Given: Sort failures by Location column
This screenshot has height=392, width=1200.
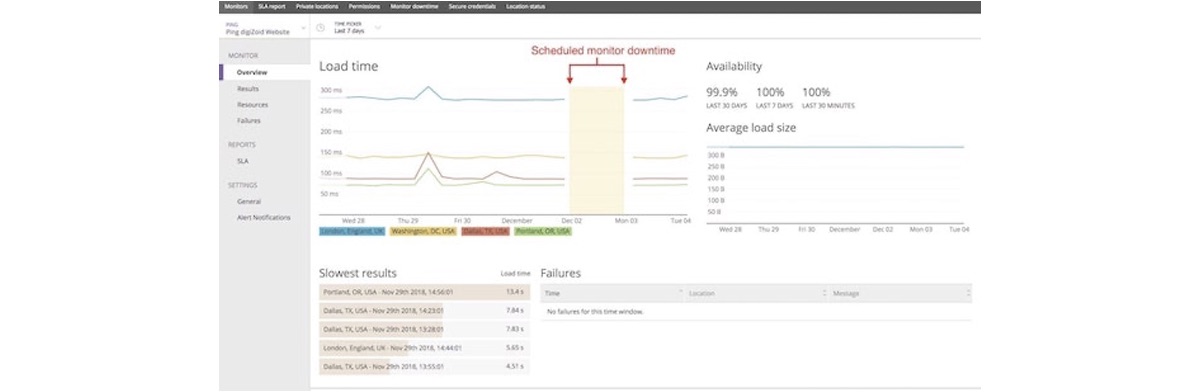Looking at the screenshot, I should [x=756, y=293].
